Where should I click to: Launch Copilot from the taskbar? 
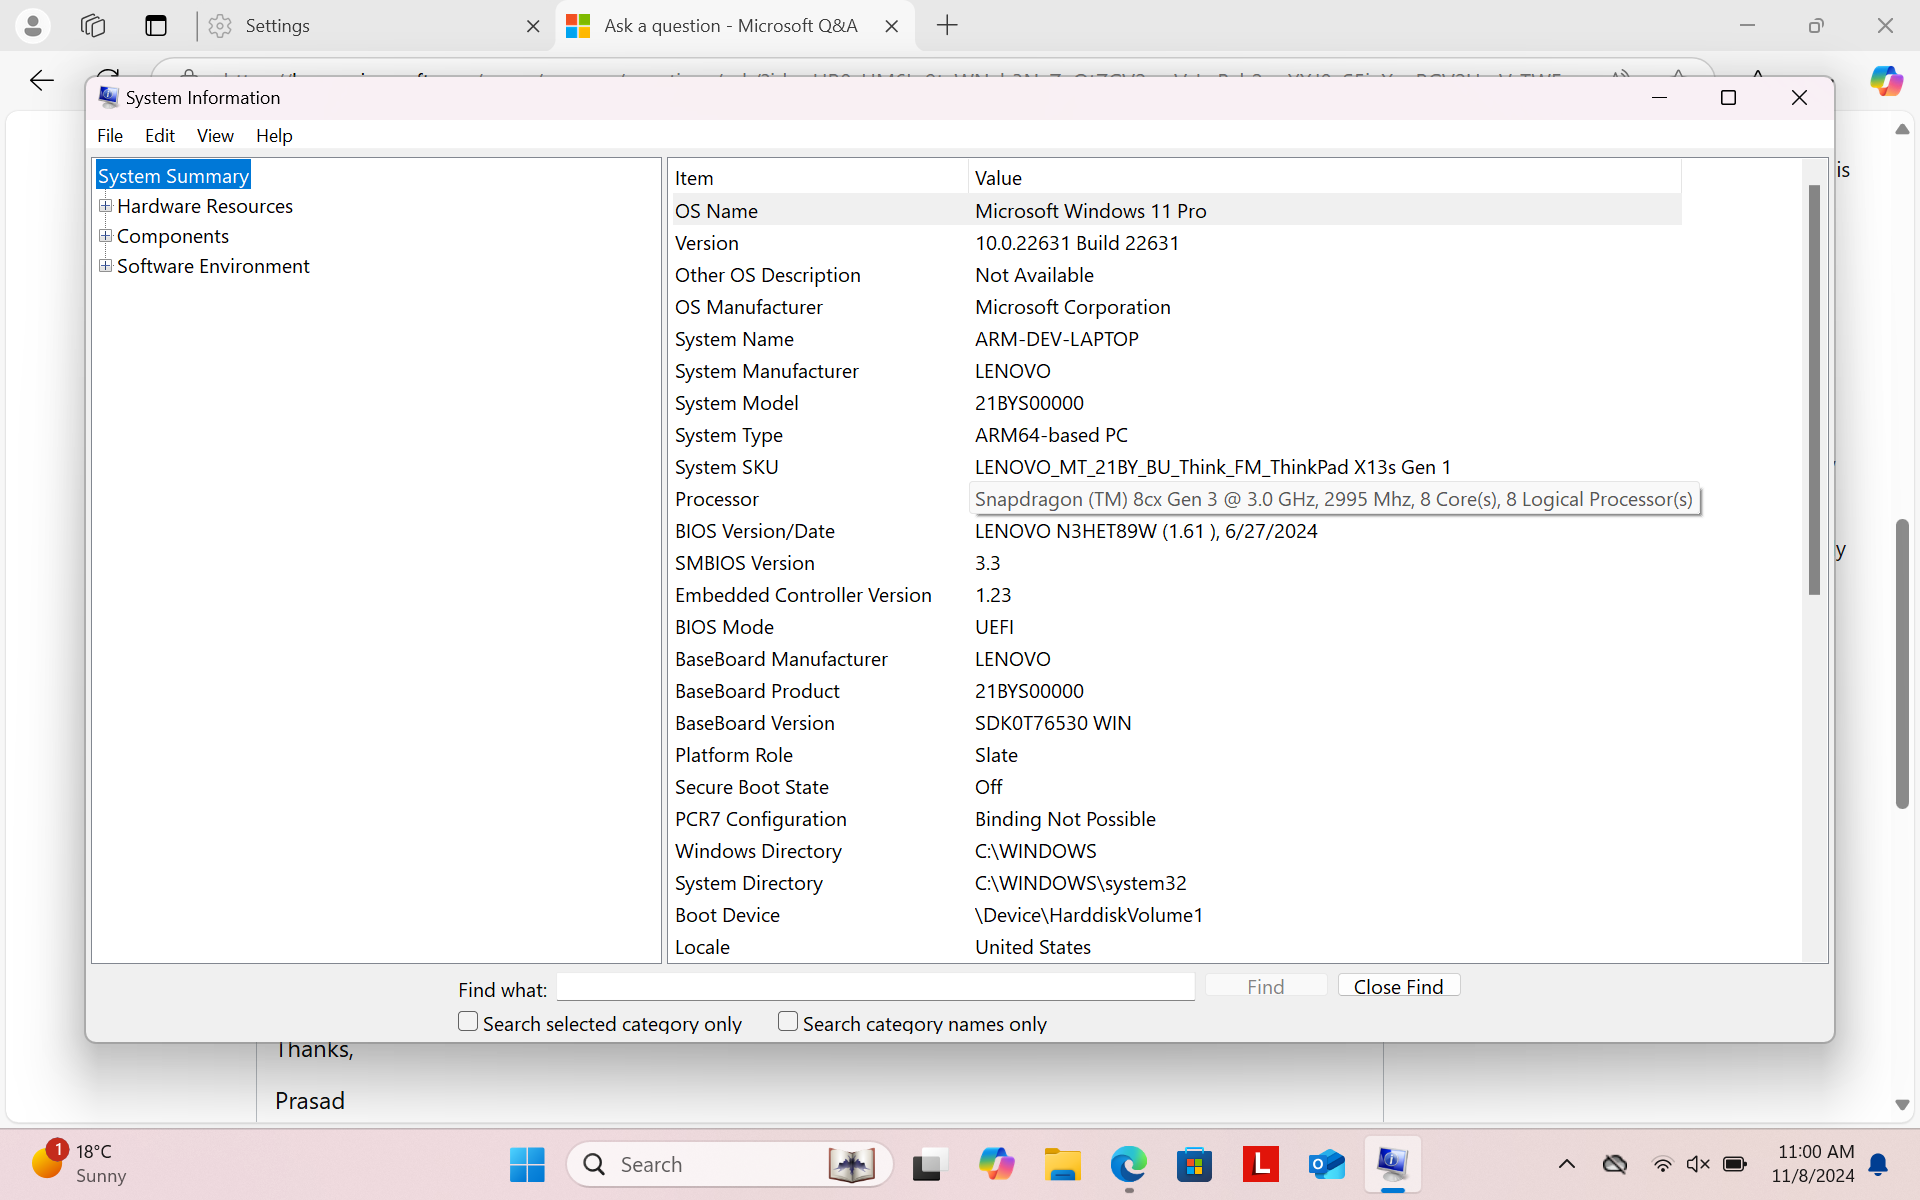coord(996,1164)
